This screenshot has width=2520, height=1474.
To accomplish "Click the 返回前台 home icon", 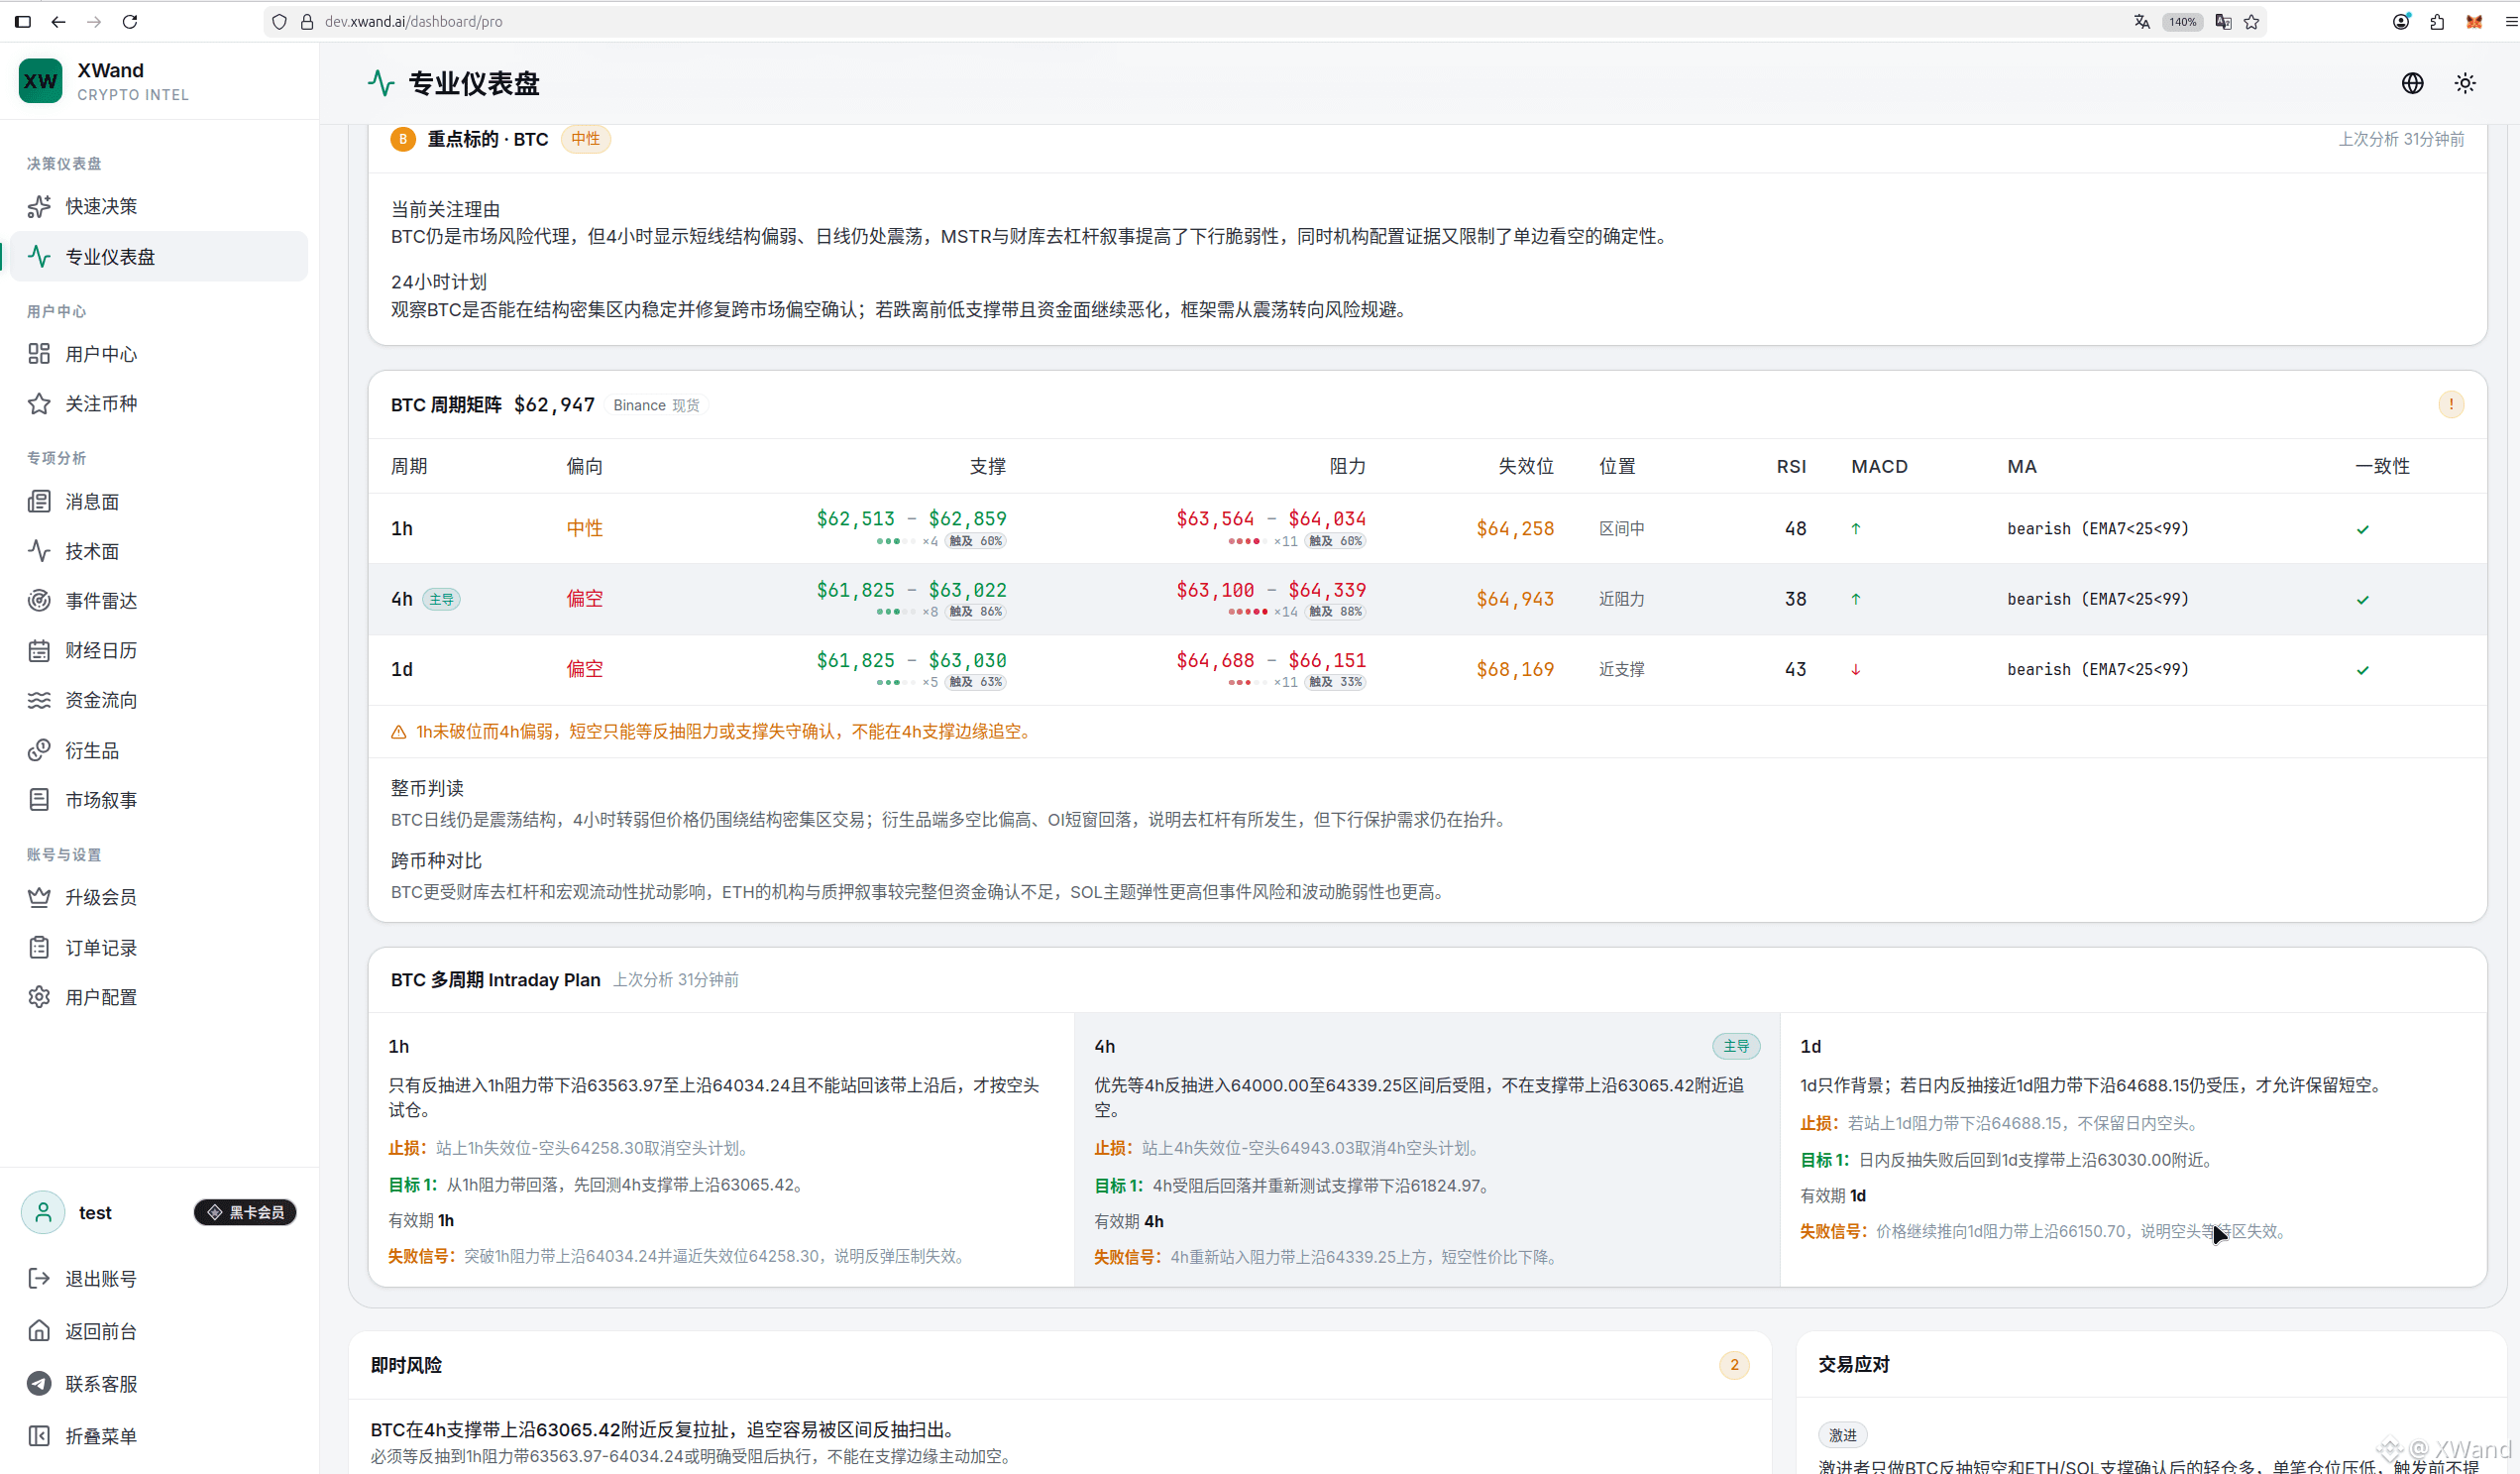I will pos(39,1330).
